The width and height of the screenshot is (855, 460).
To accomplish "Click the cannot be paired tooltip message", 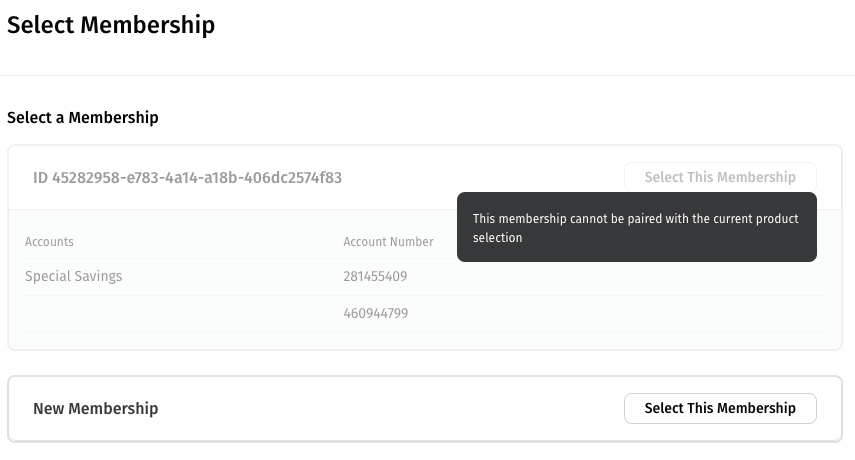I will 636,228.
